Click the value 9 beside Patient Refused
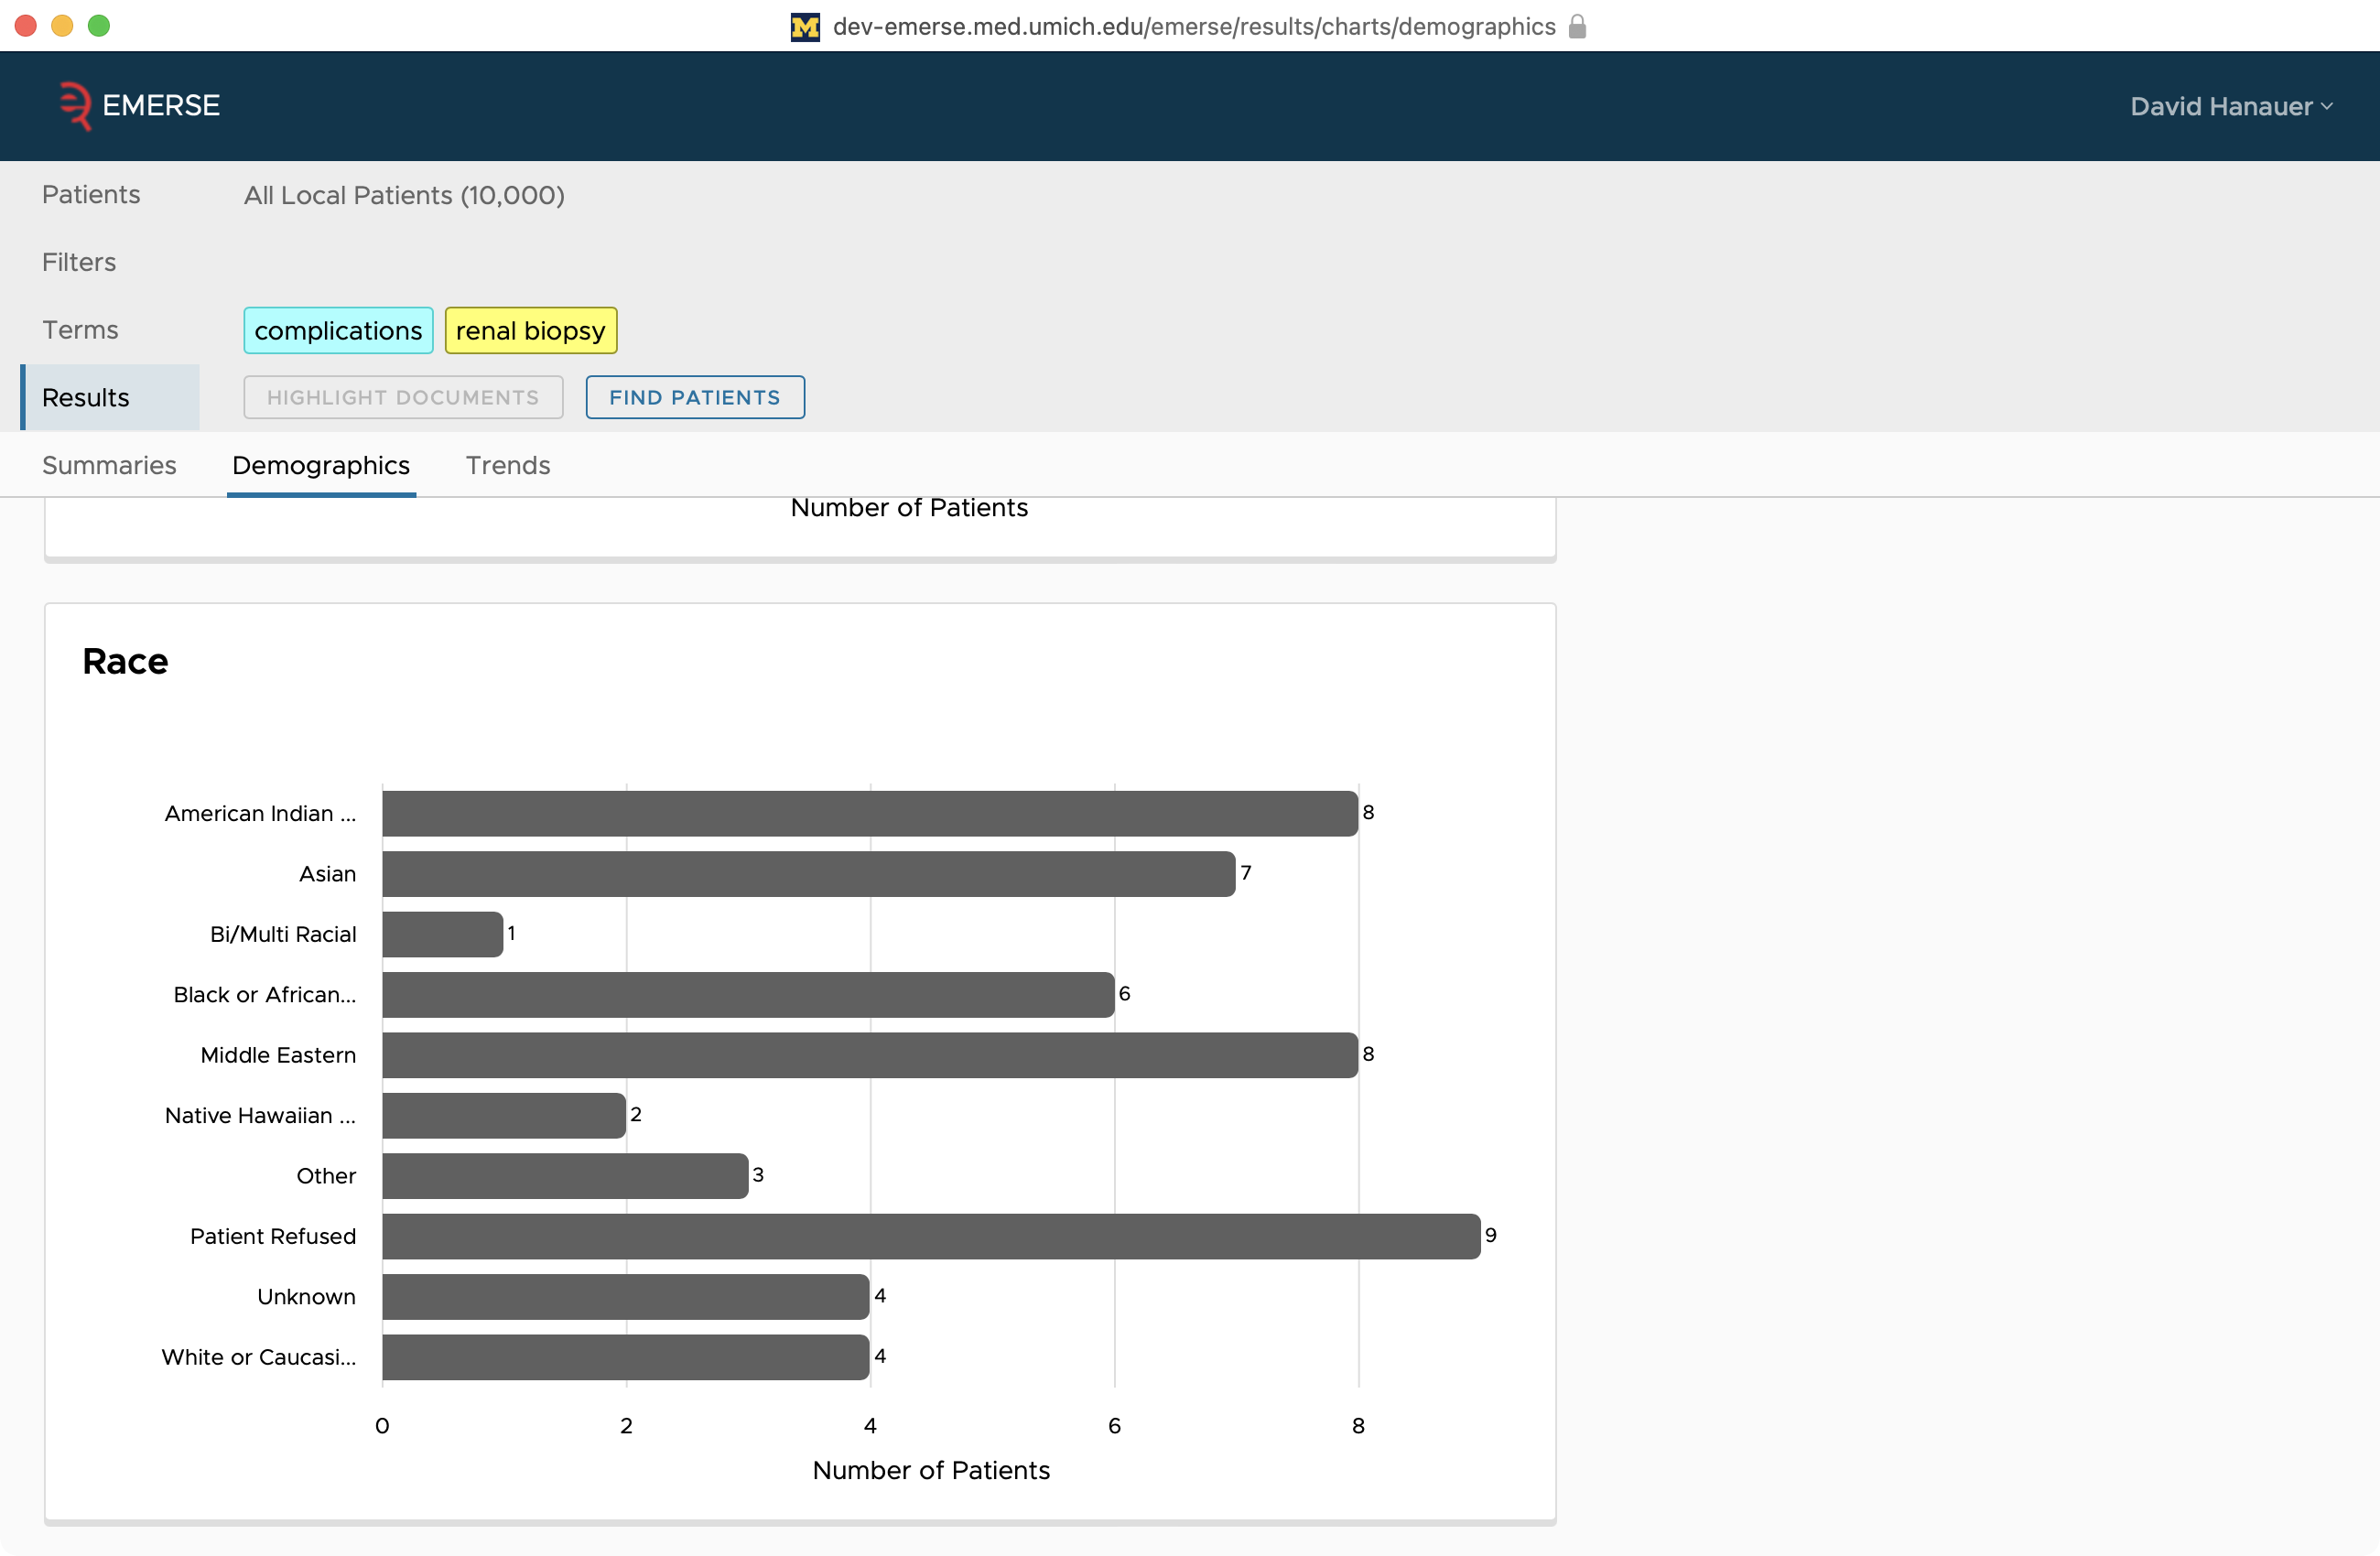Screen dimensions: 2380x1556 (1490, 1235)
